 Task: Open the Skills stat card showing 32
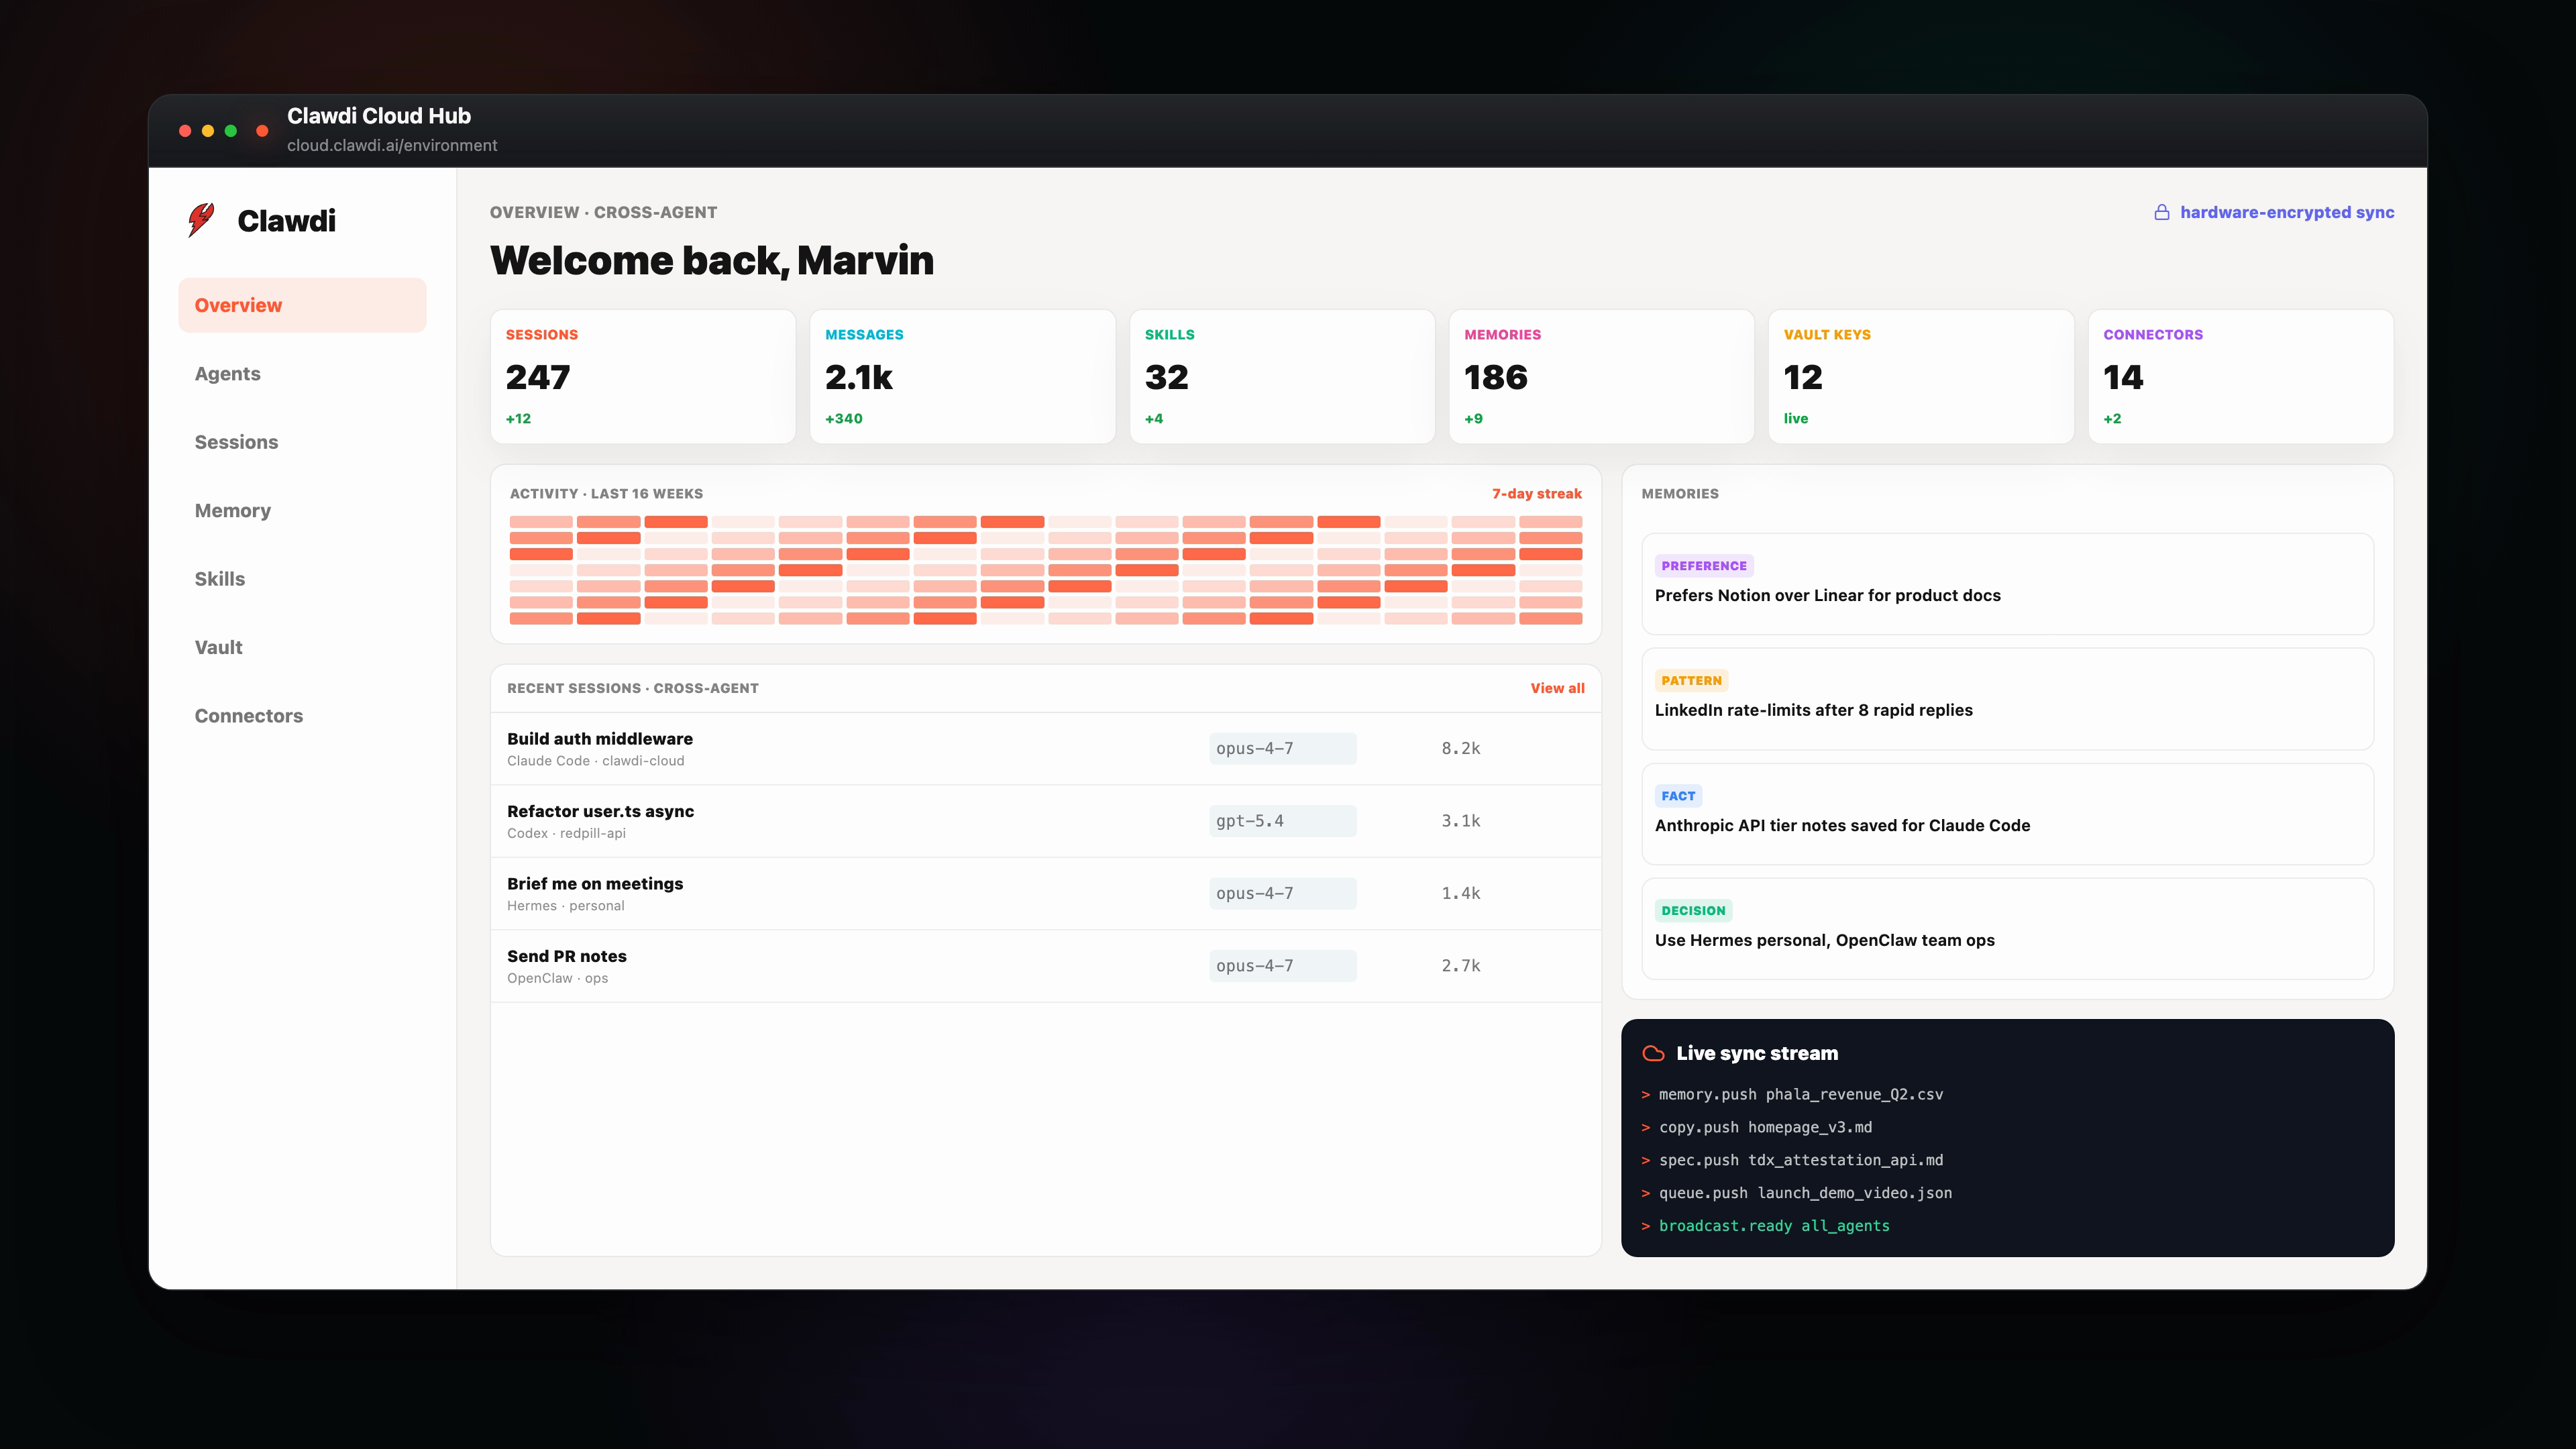tap(1282, 376)
